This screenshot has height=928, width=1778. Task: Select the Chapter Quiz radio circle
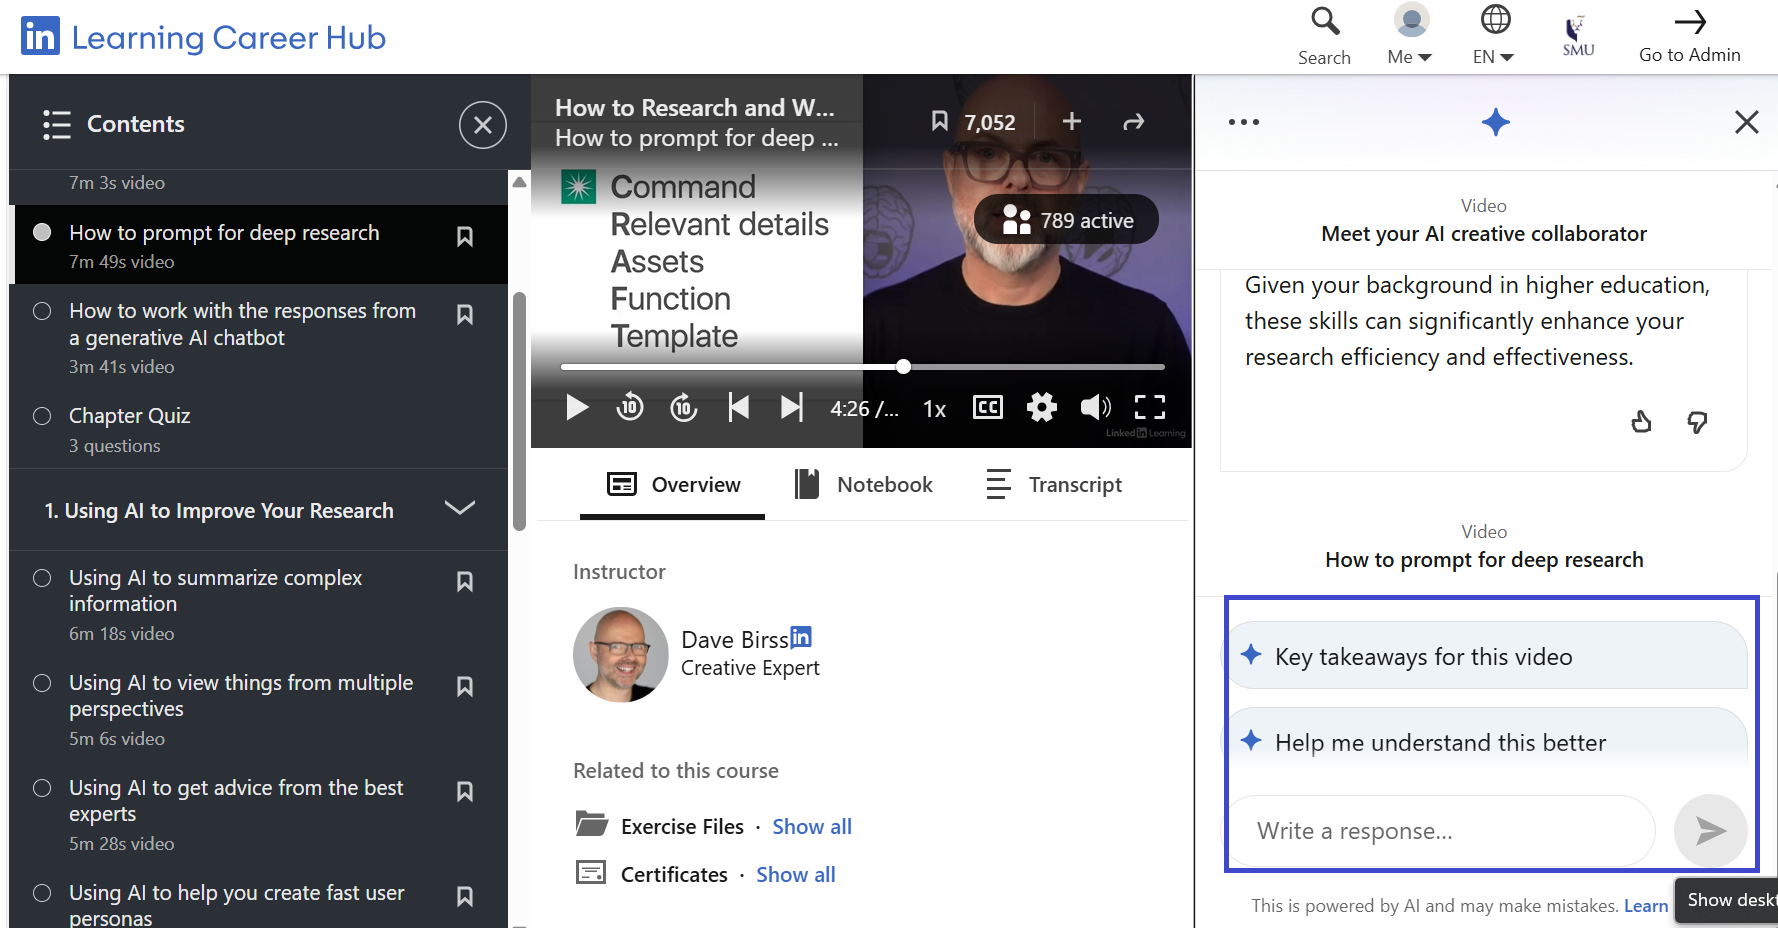[x=42, y=416]
